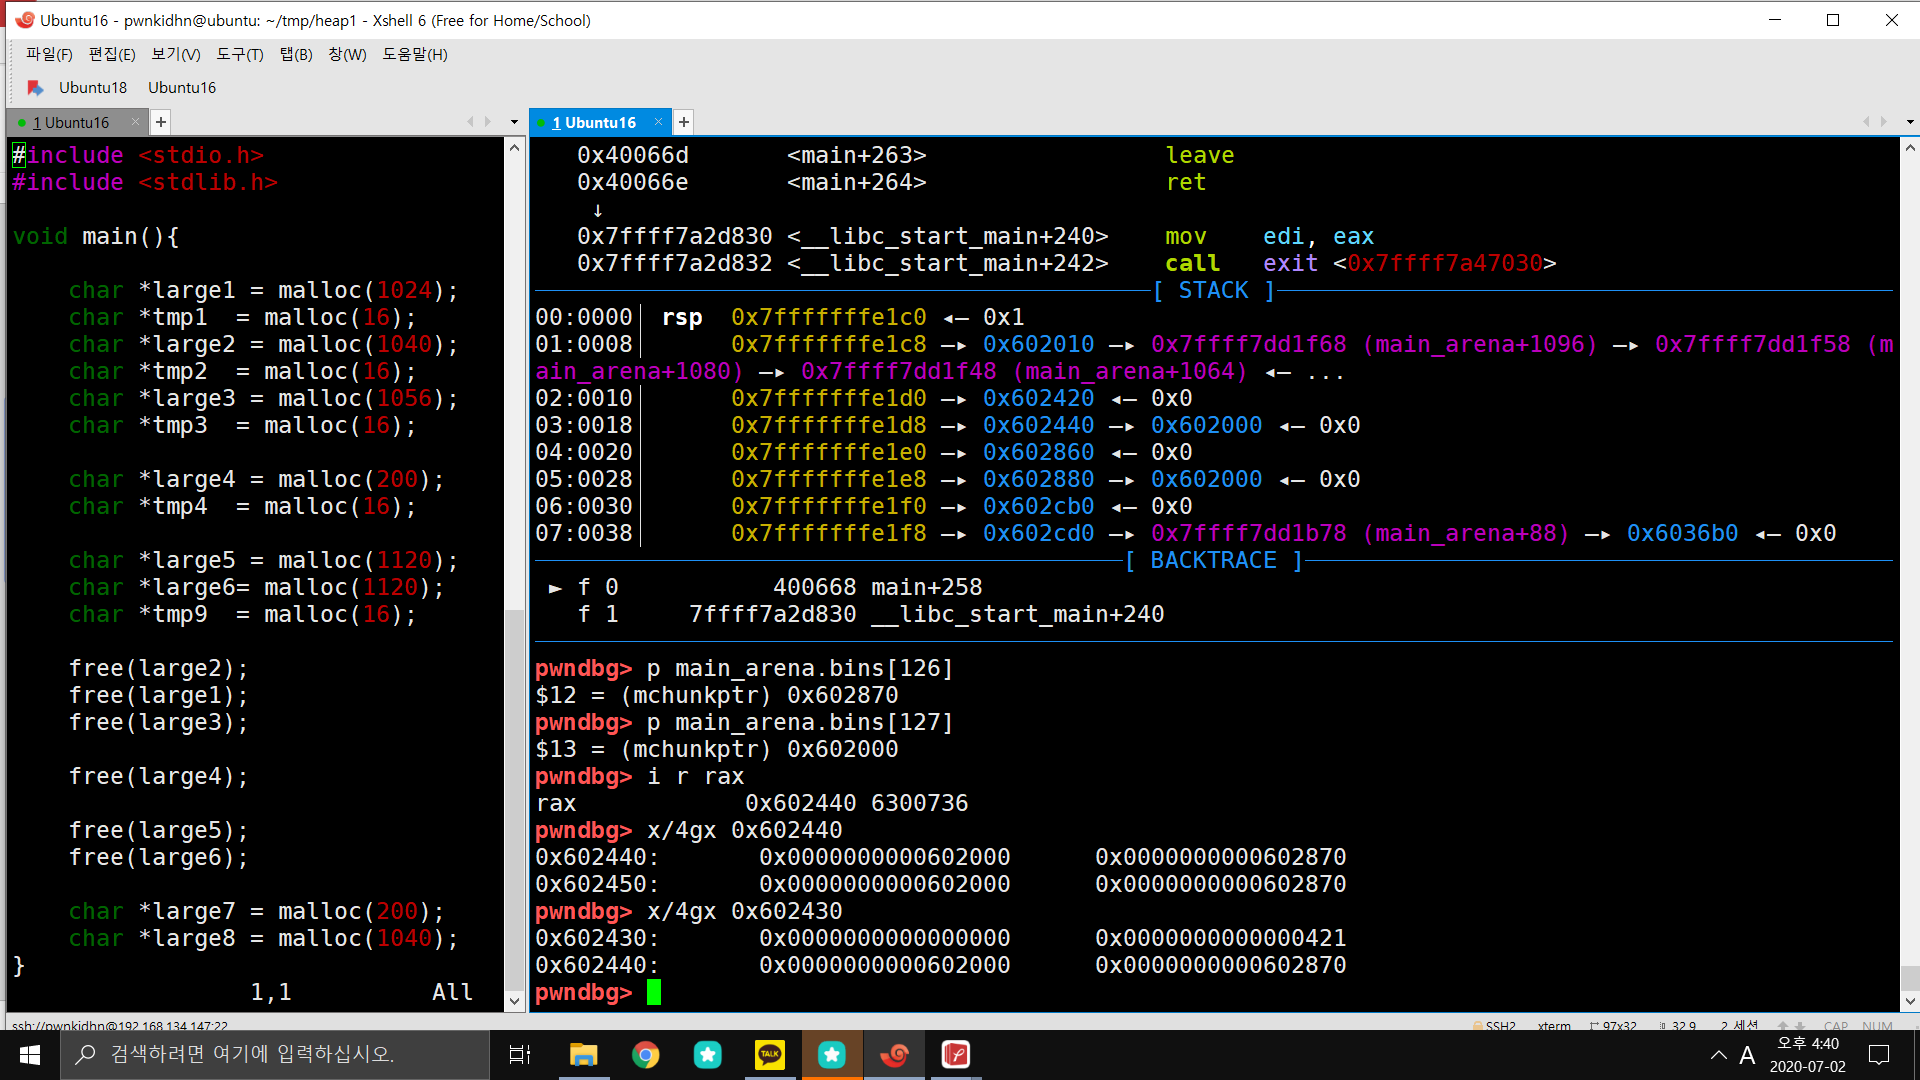This screenshot has width=1920, height=1080.
Task: Click left pane scrollbar down arrow
Action: 515,1001
